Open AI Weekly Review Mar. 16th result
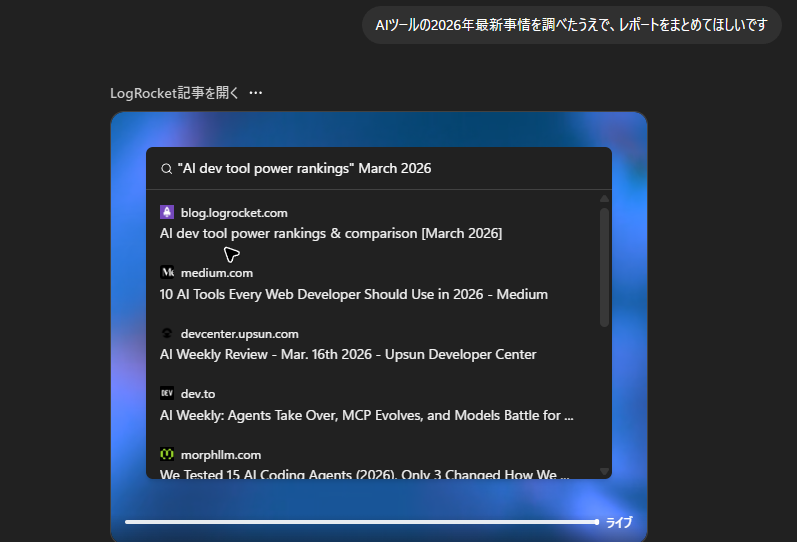The width and height of the screenshot is (797, 542). (348, 354)
